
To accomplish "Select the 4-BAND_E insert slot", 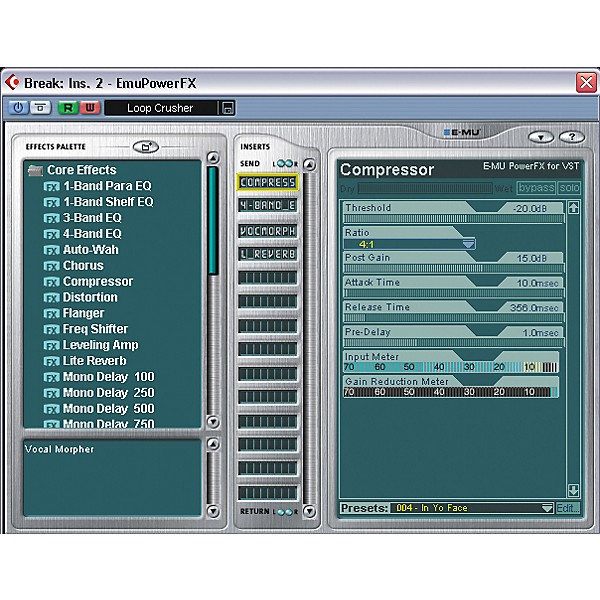I will point(267,205).
